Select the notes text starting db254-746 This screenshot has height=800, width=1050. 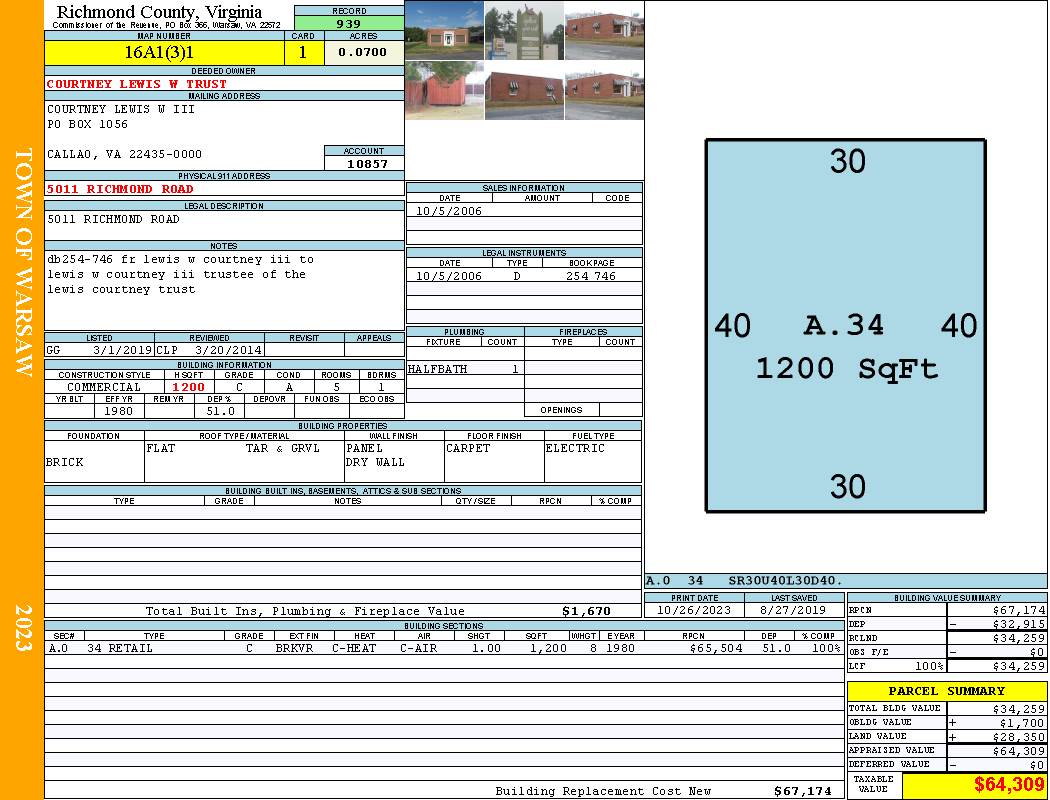pos(180,274)
